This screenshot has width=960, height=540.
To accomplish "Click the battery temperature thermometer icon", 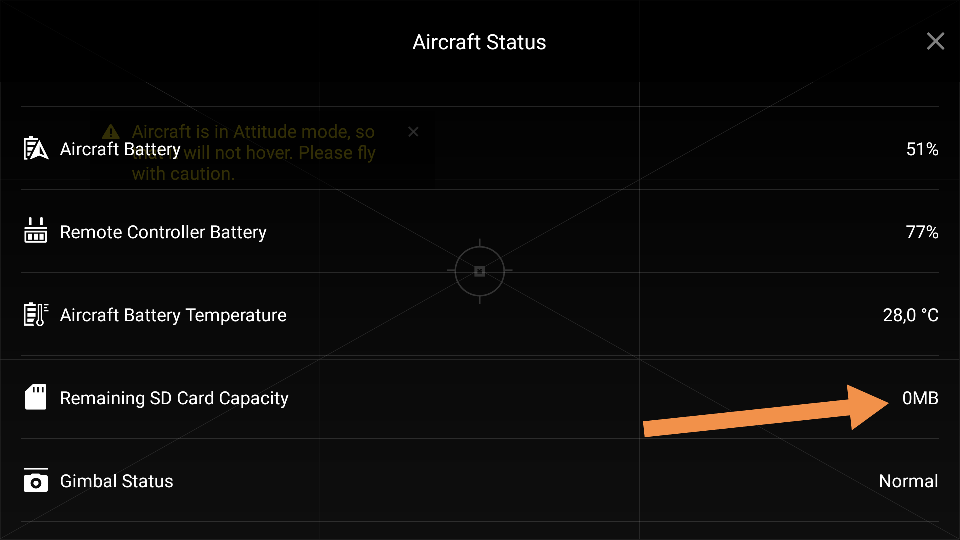I will pyautogui.click(x=36, y=314).
